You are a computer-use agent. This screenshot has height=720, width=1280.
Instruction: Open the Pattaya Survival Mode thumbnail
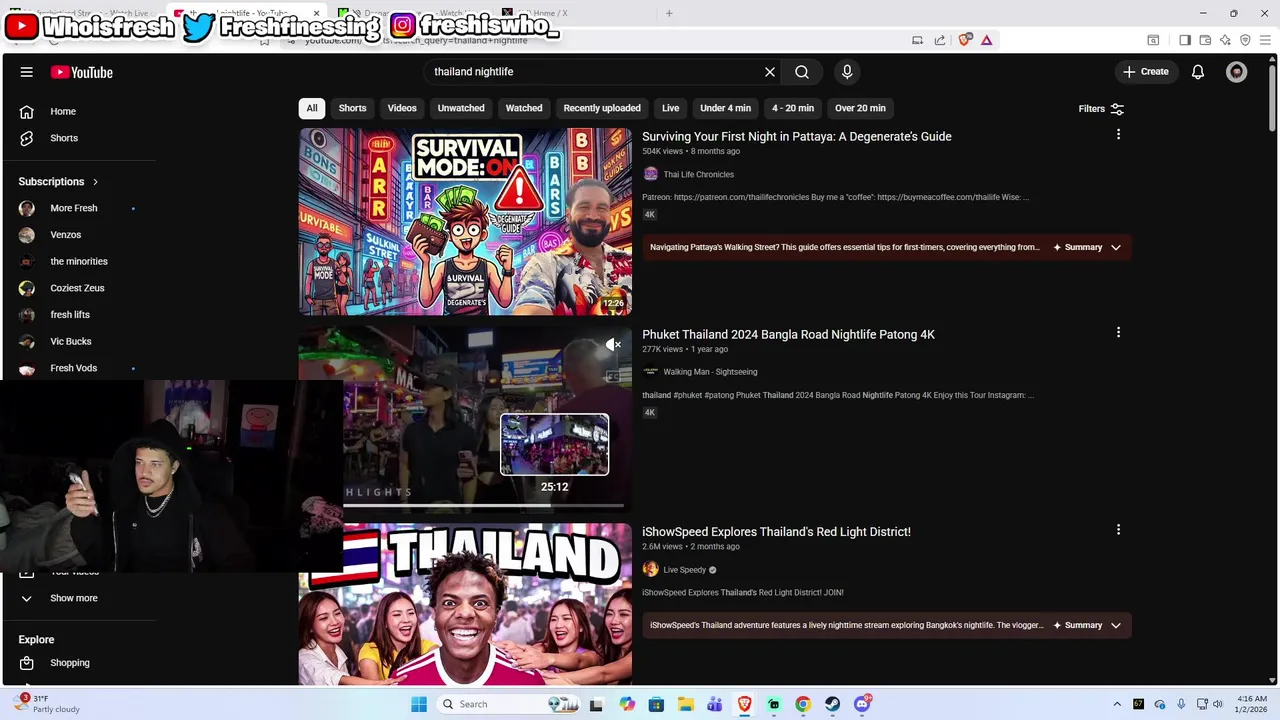pos(465,221)
